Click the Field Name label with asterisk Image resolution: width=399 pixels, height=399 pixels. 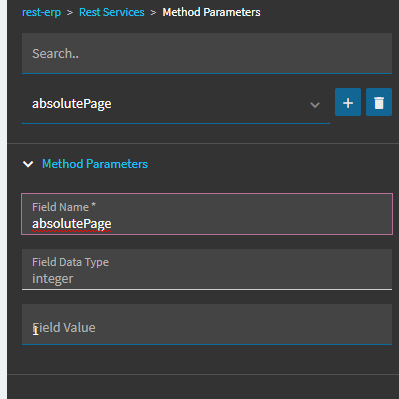click(64, 207)
